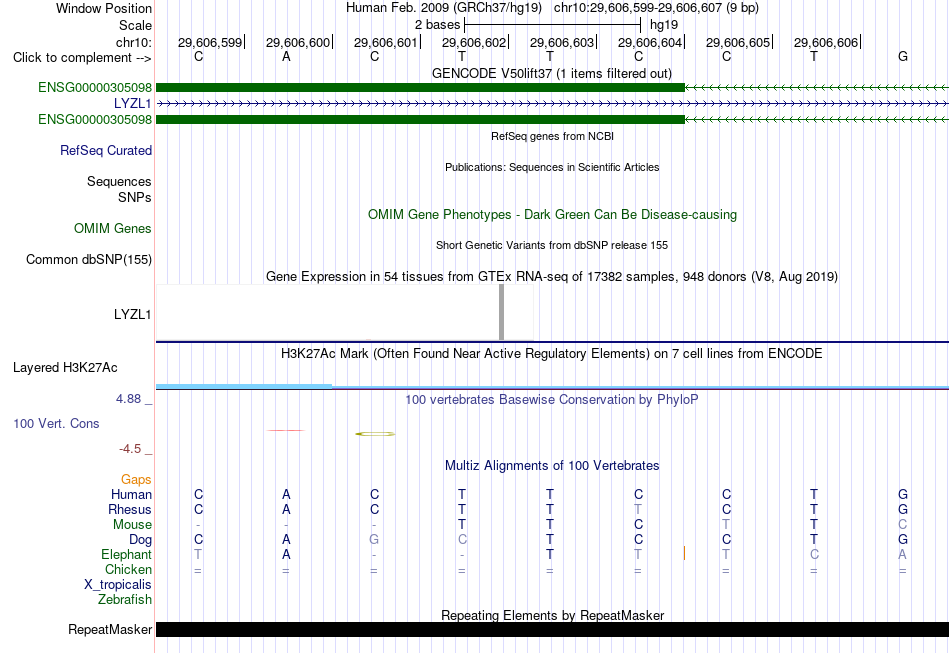Click the OMIM Genes track label
This screenshot has width=950, height=653.
[112, 228]
